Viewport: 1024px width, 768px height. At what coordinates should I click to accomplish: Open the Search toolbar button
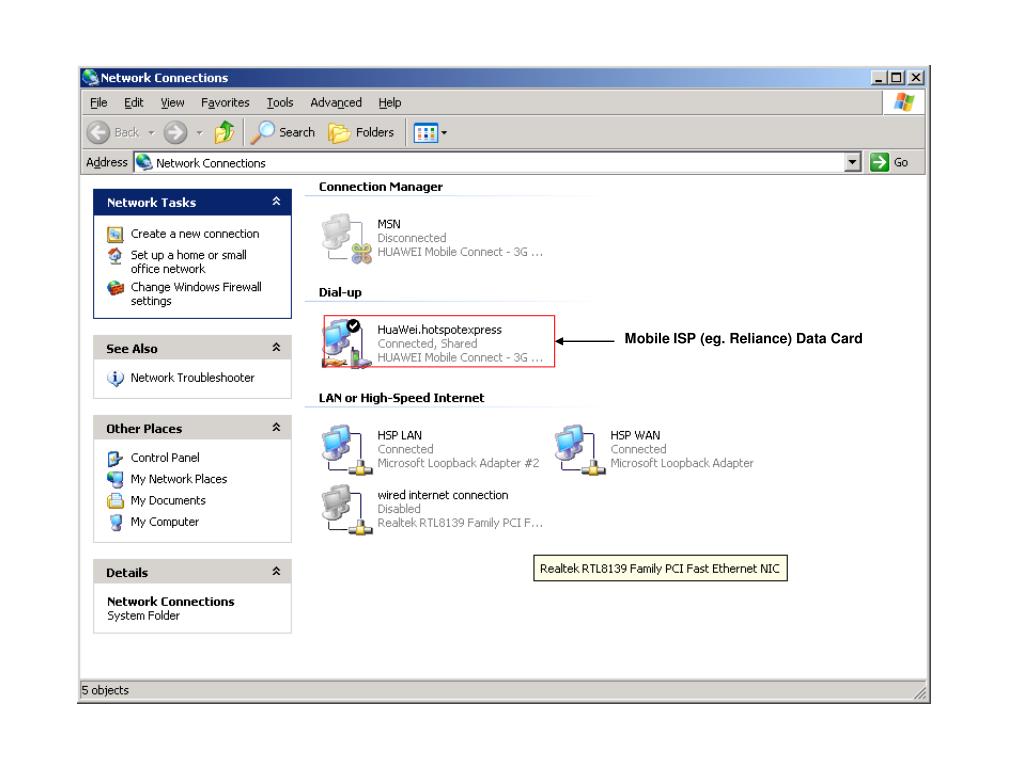point(283,133)
